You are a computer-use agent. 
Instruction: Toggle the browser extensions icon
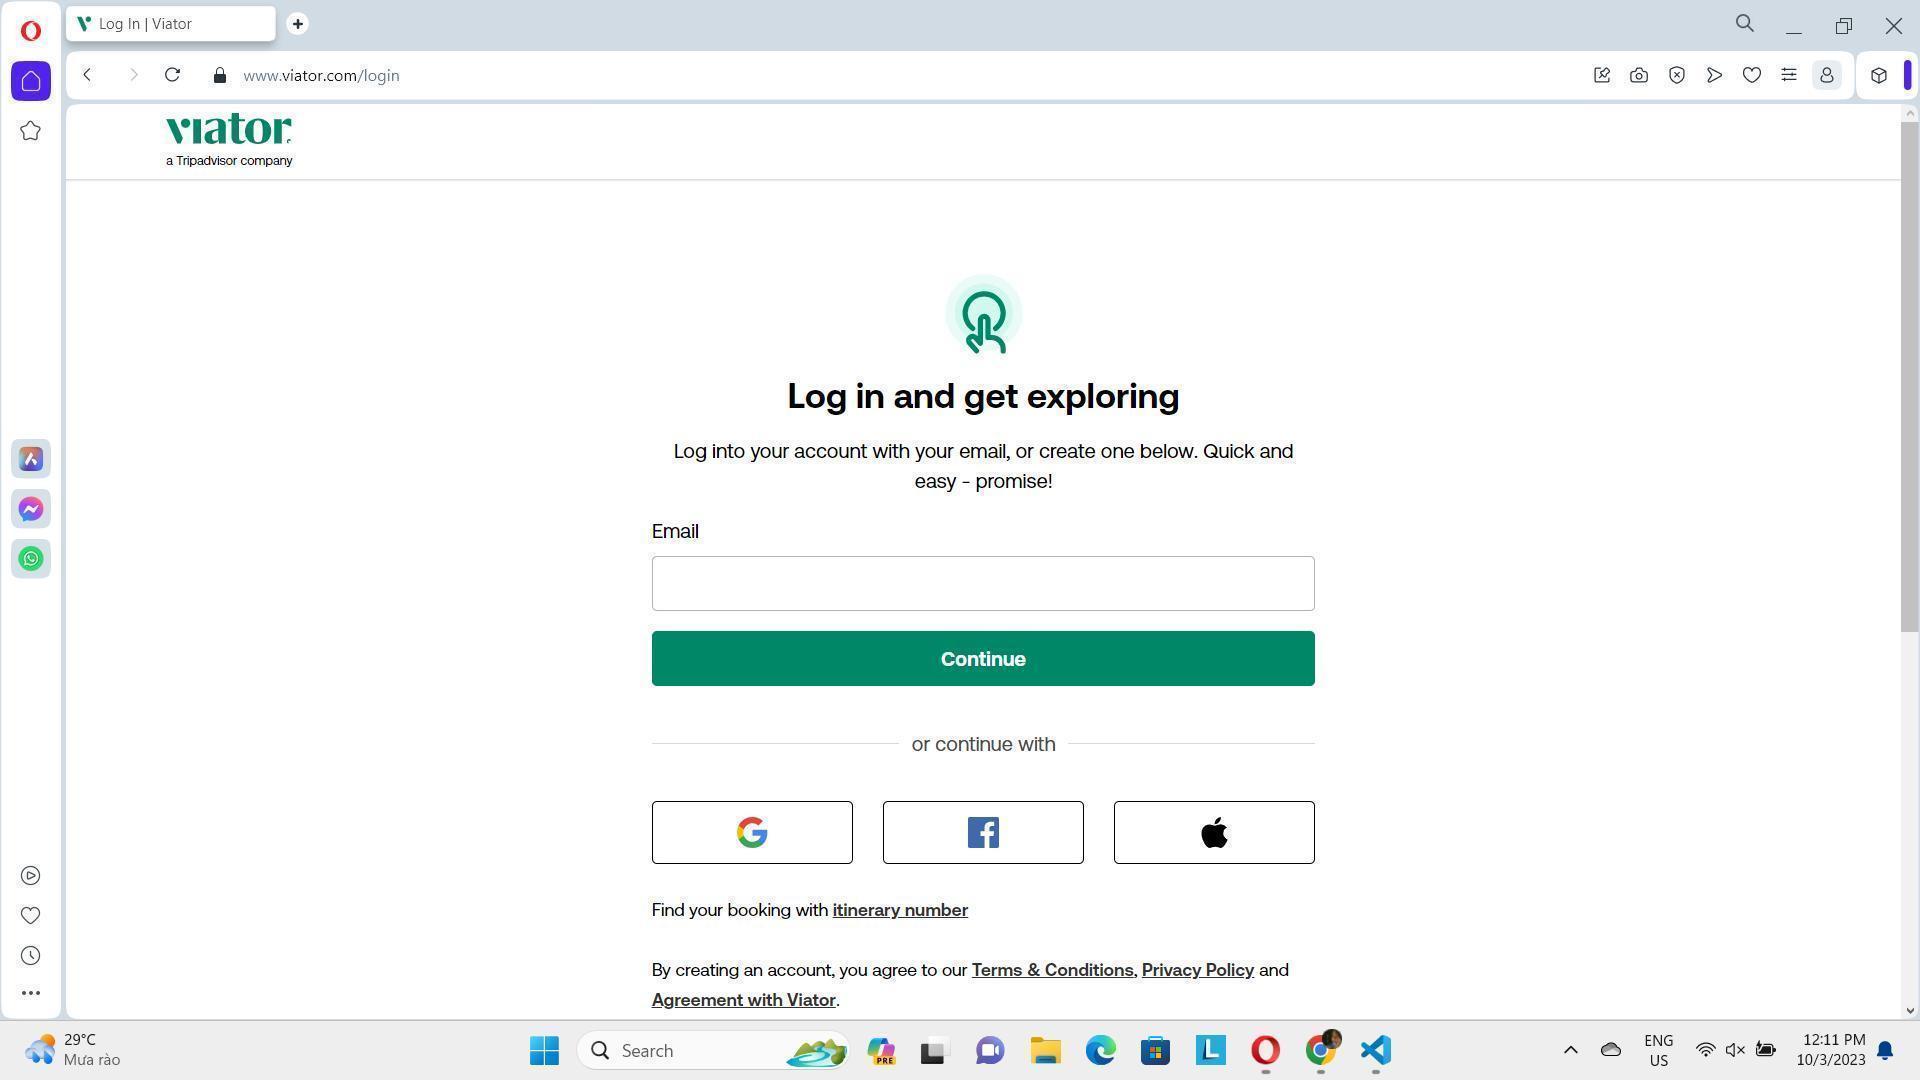click(1879, 75)
